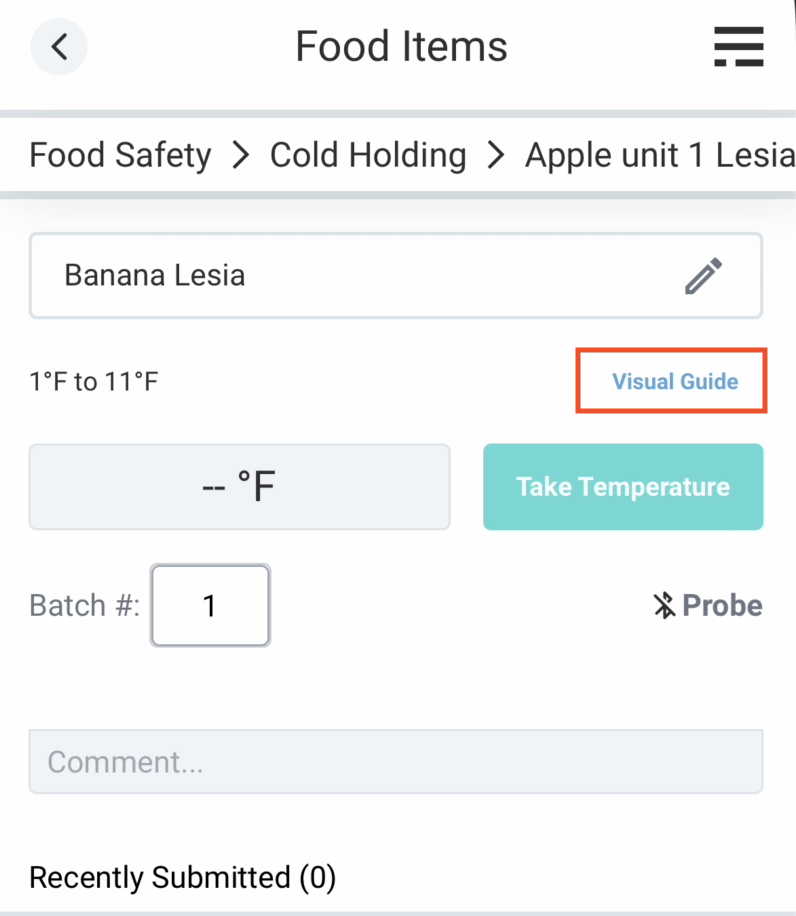
Task: Select the pencil icon to edit food name
Action: click(703, 276)
